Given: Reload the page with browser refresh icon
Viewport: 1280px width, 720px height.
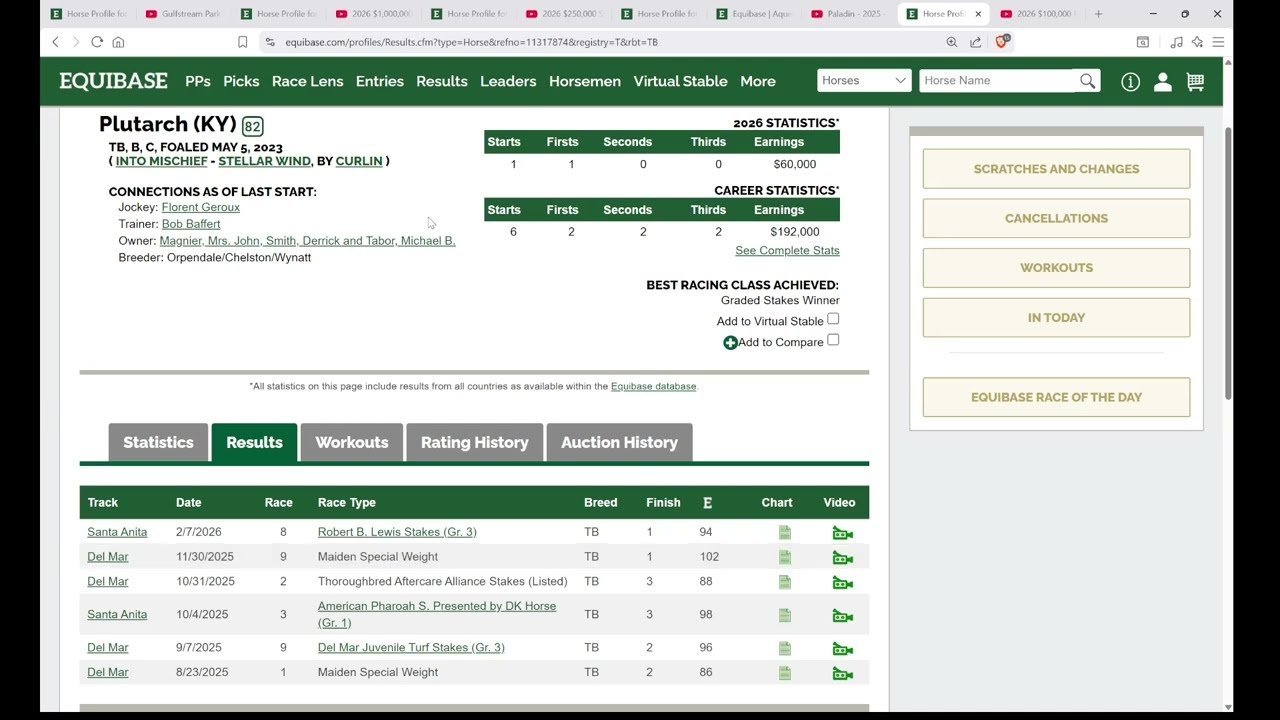Looking at the screenshot, I should pyautogui.click(x=97, y=42).
